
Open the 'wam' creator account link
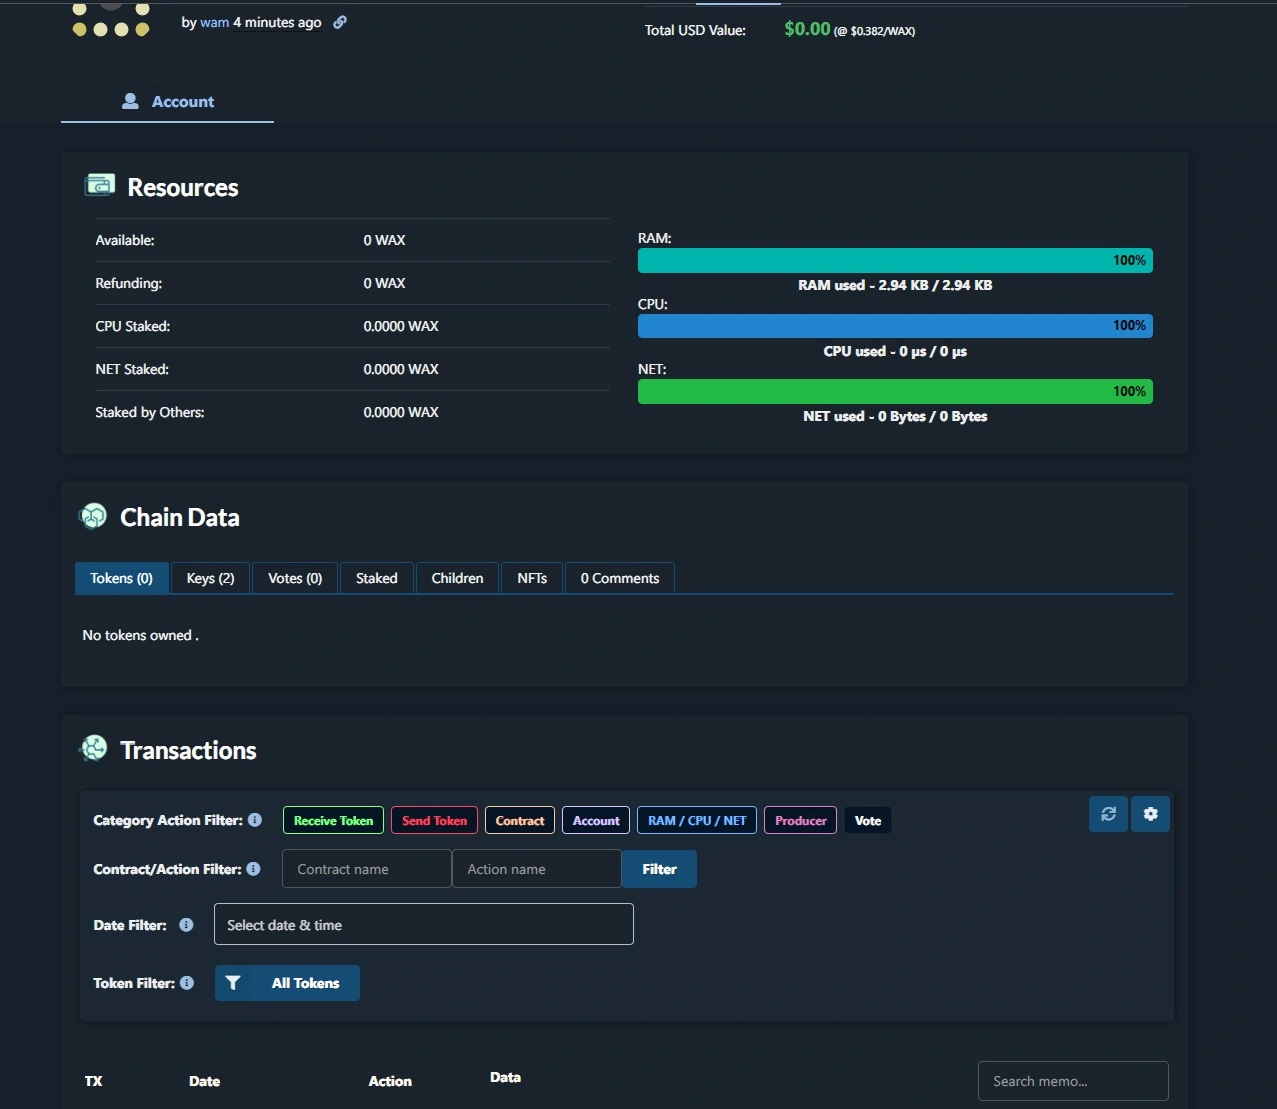(214, 22)
